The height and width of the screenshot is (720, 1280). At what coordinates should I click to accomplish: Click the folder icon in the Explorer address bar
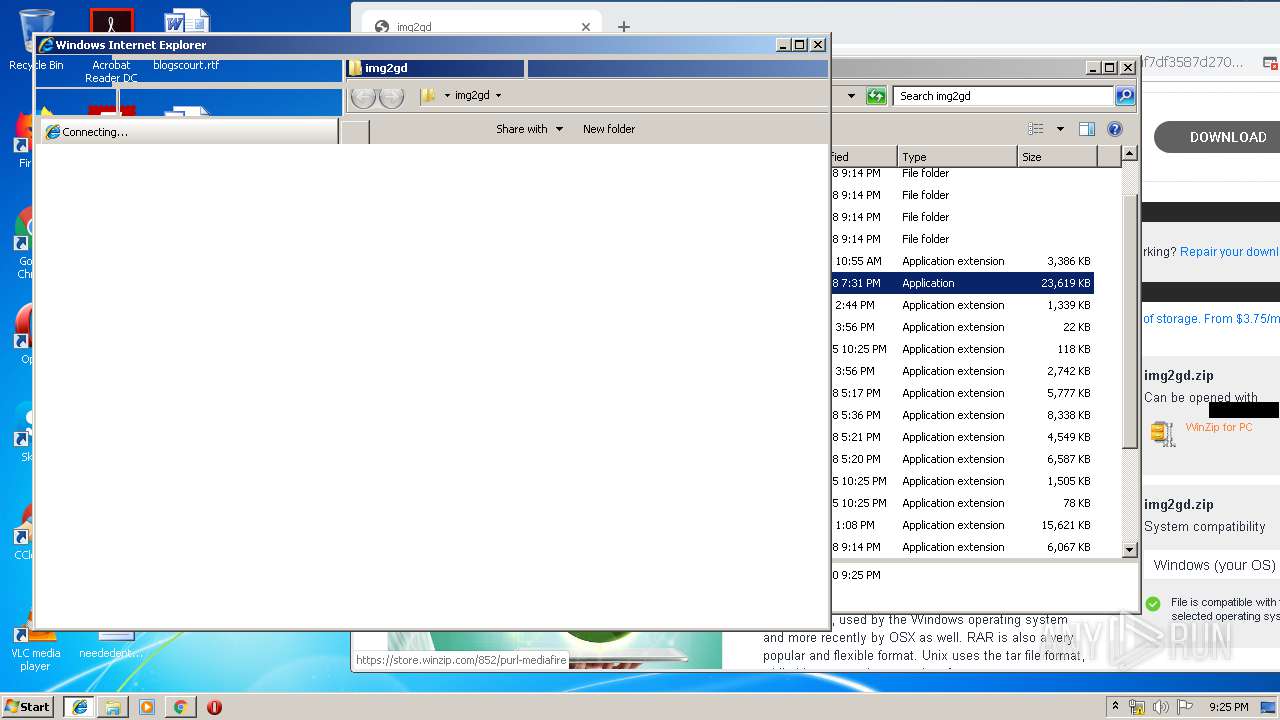click(x=428, y=96)
